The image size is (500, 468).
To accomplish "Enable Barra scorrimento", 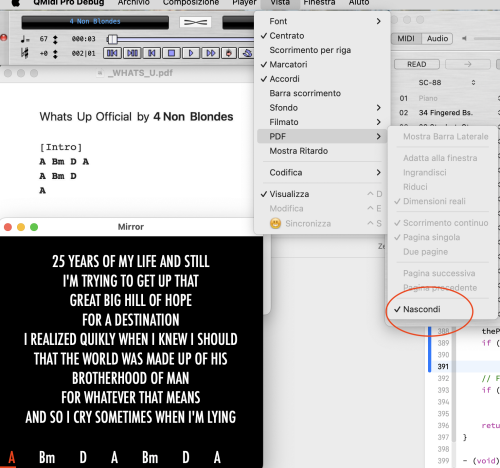I will [322, 93].
